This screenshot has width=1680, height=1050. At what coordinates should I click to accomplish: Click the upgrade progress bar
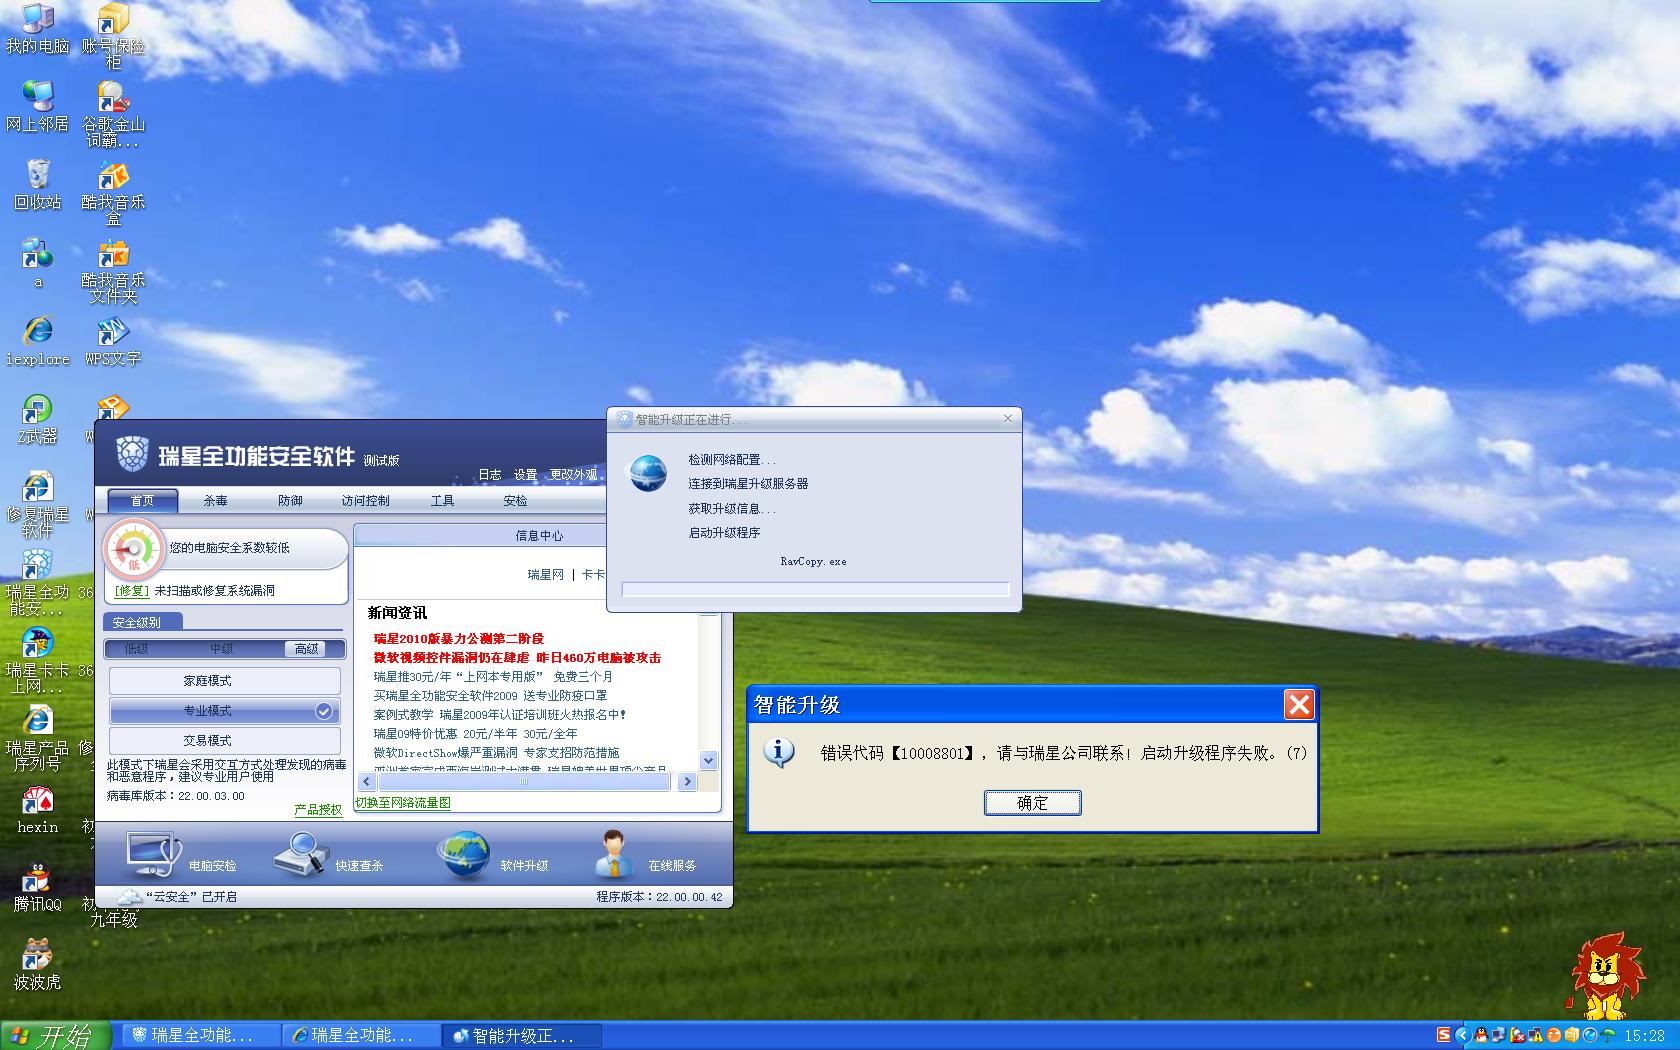pyautogui.click(x=815, y=589)
